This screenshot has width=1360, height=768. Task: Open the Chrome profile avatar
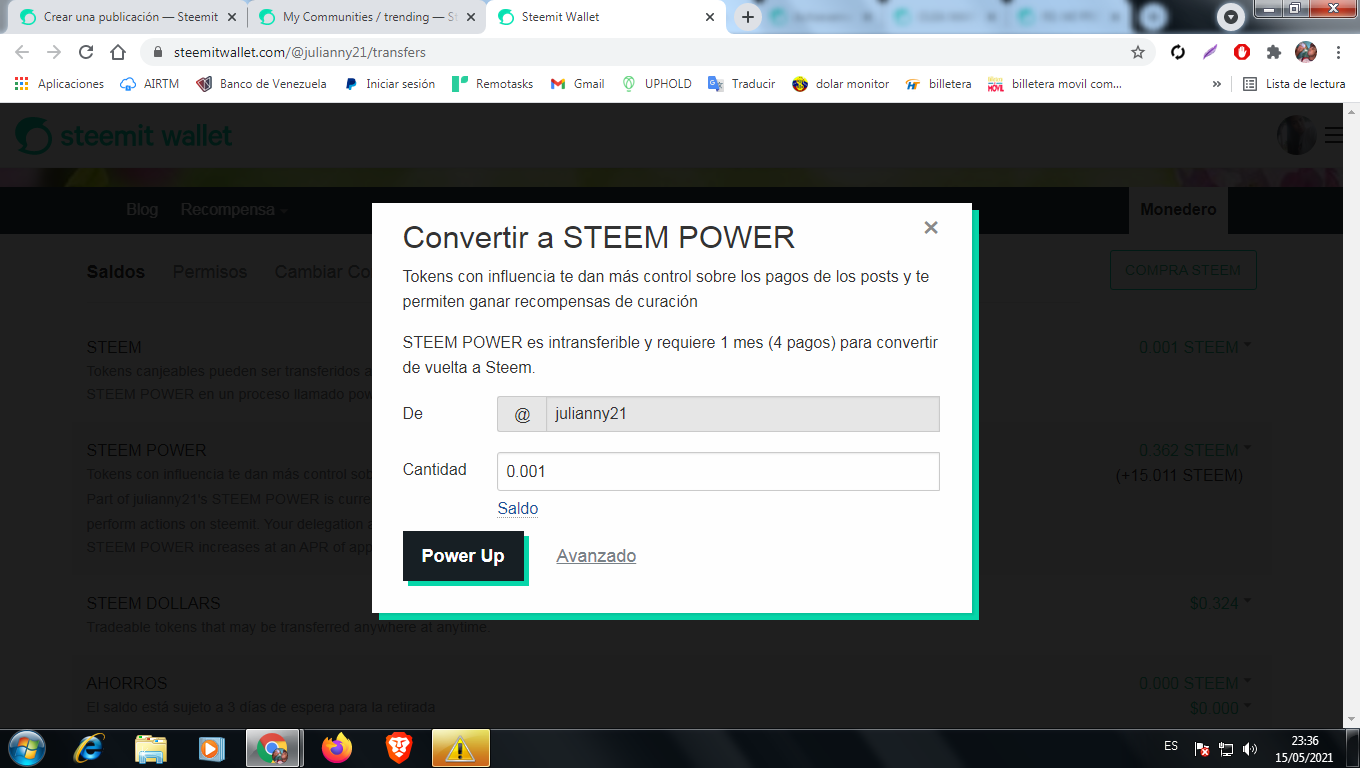click(1306, 52)
